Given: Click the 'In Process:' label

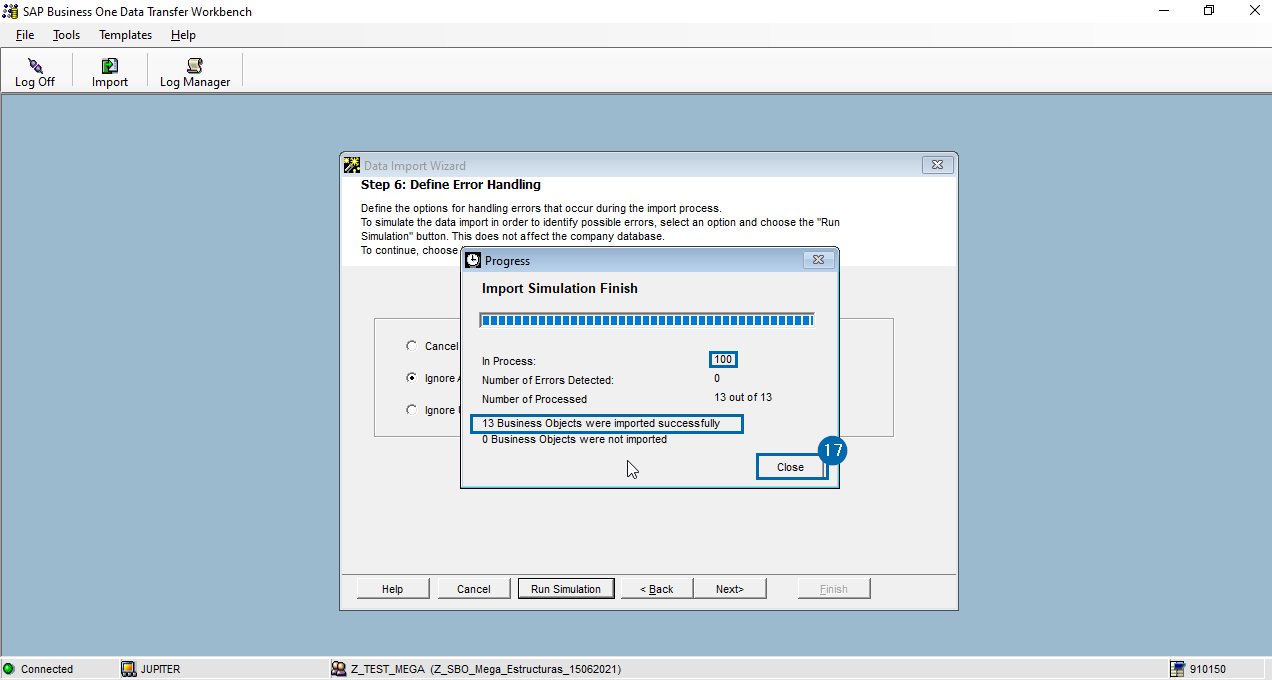Looking at the screenshot, I should tap(509, 361).
